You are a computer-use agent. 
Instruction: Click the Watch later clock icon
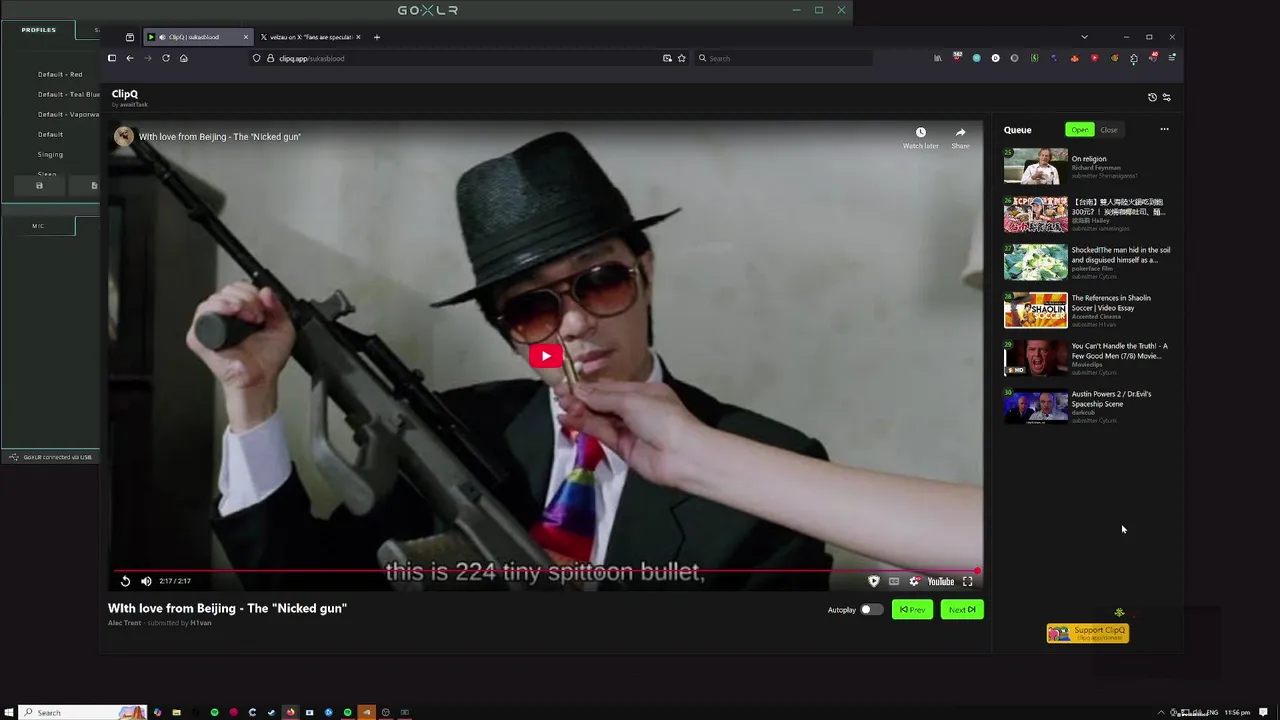(x=920, y=132)
